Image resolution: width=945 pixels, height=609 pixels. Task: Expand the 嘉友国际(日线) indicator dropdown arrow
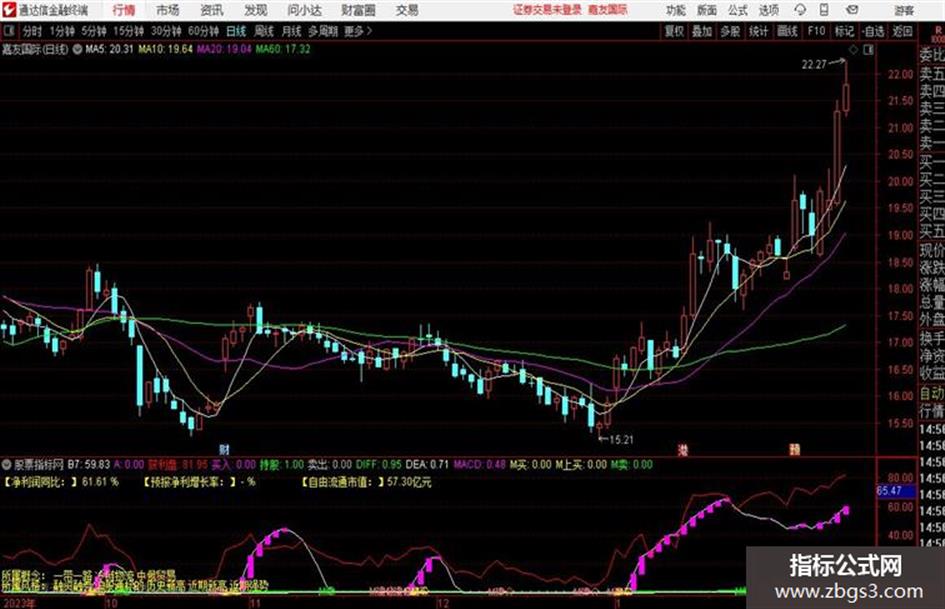pyautogui.click(x=77, y=49)
